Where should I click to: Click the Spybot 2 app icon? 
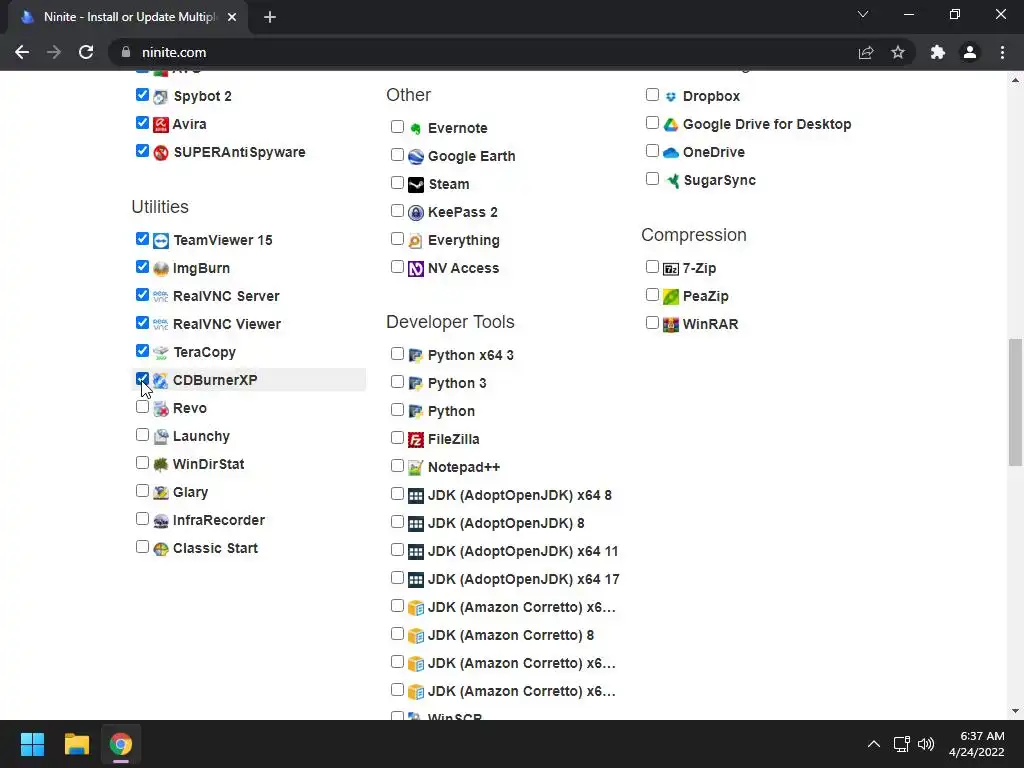tap(161, 97)
